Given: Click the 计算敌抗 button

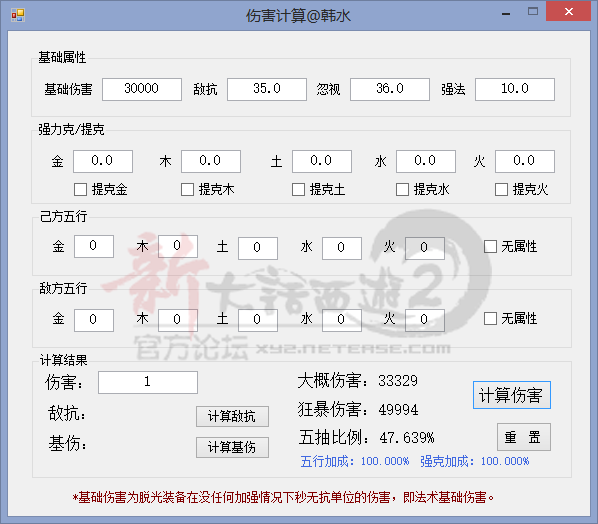Looking at the screenshot, I should [x=232, y=416].
